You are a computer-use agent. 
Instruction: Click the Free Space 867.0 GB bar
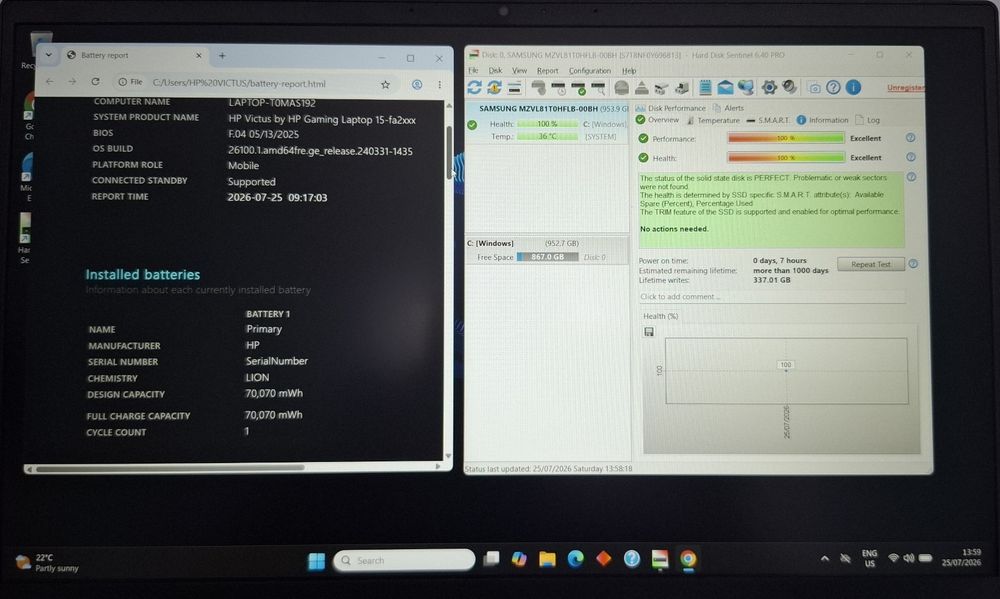547,257
